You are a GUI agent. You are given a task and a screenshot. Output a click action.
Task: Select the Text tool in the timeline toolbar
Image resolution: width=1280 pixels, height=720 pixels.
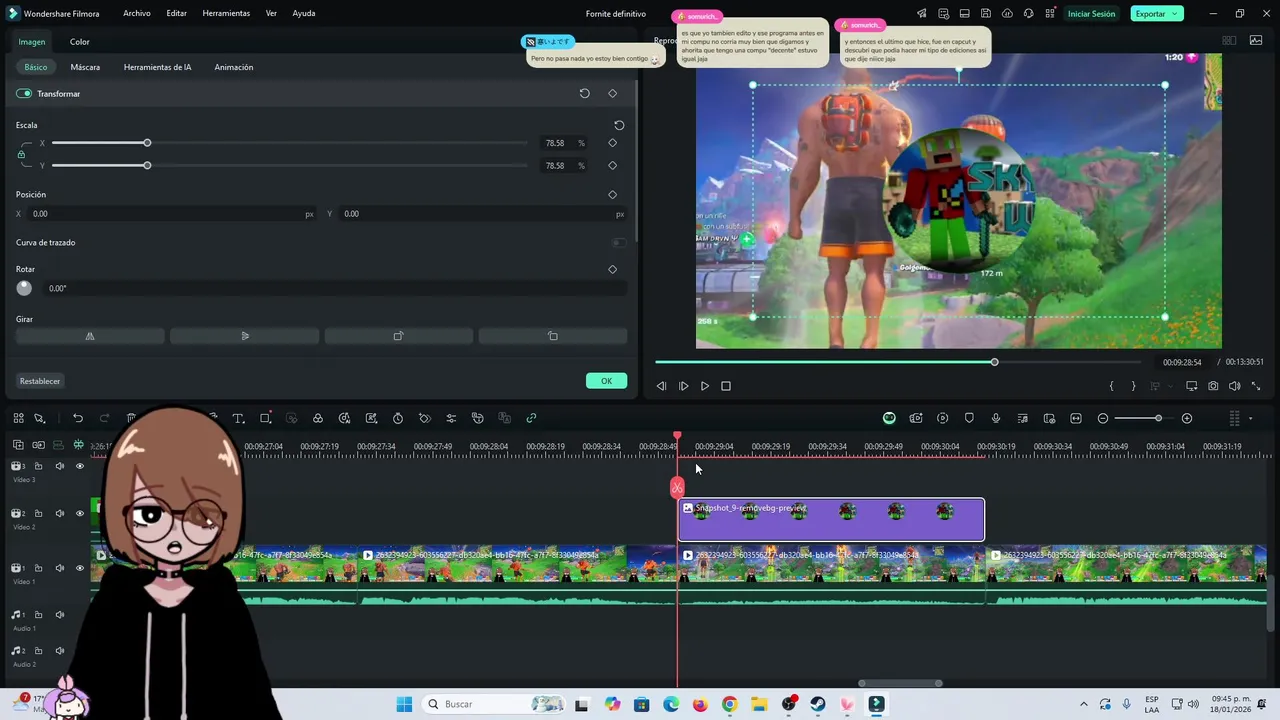[x=238, y=418]
